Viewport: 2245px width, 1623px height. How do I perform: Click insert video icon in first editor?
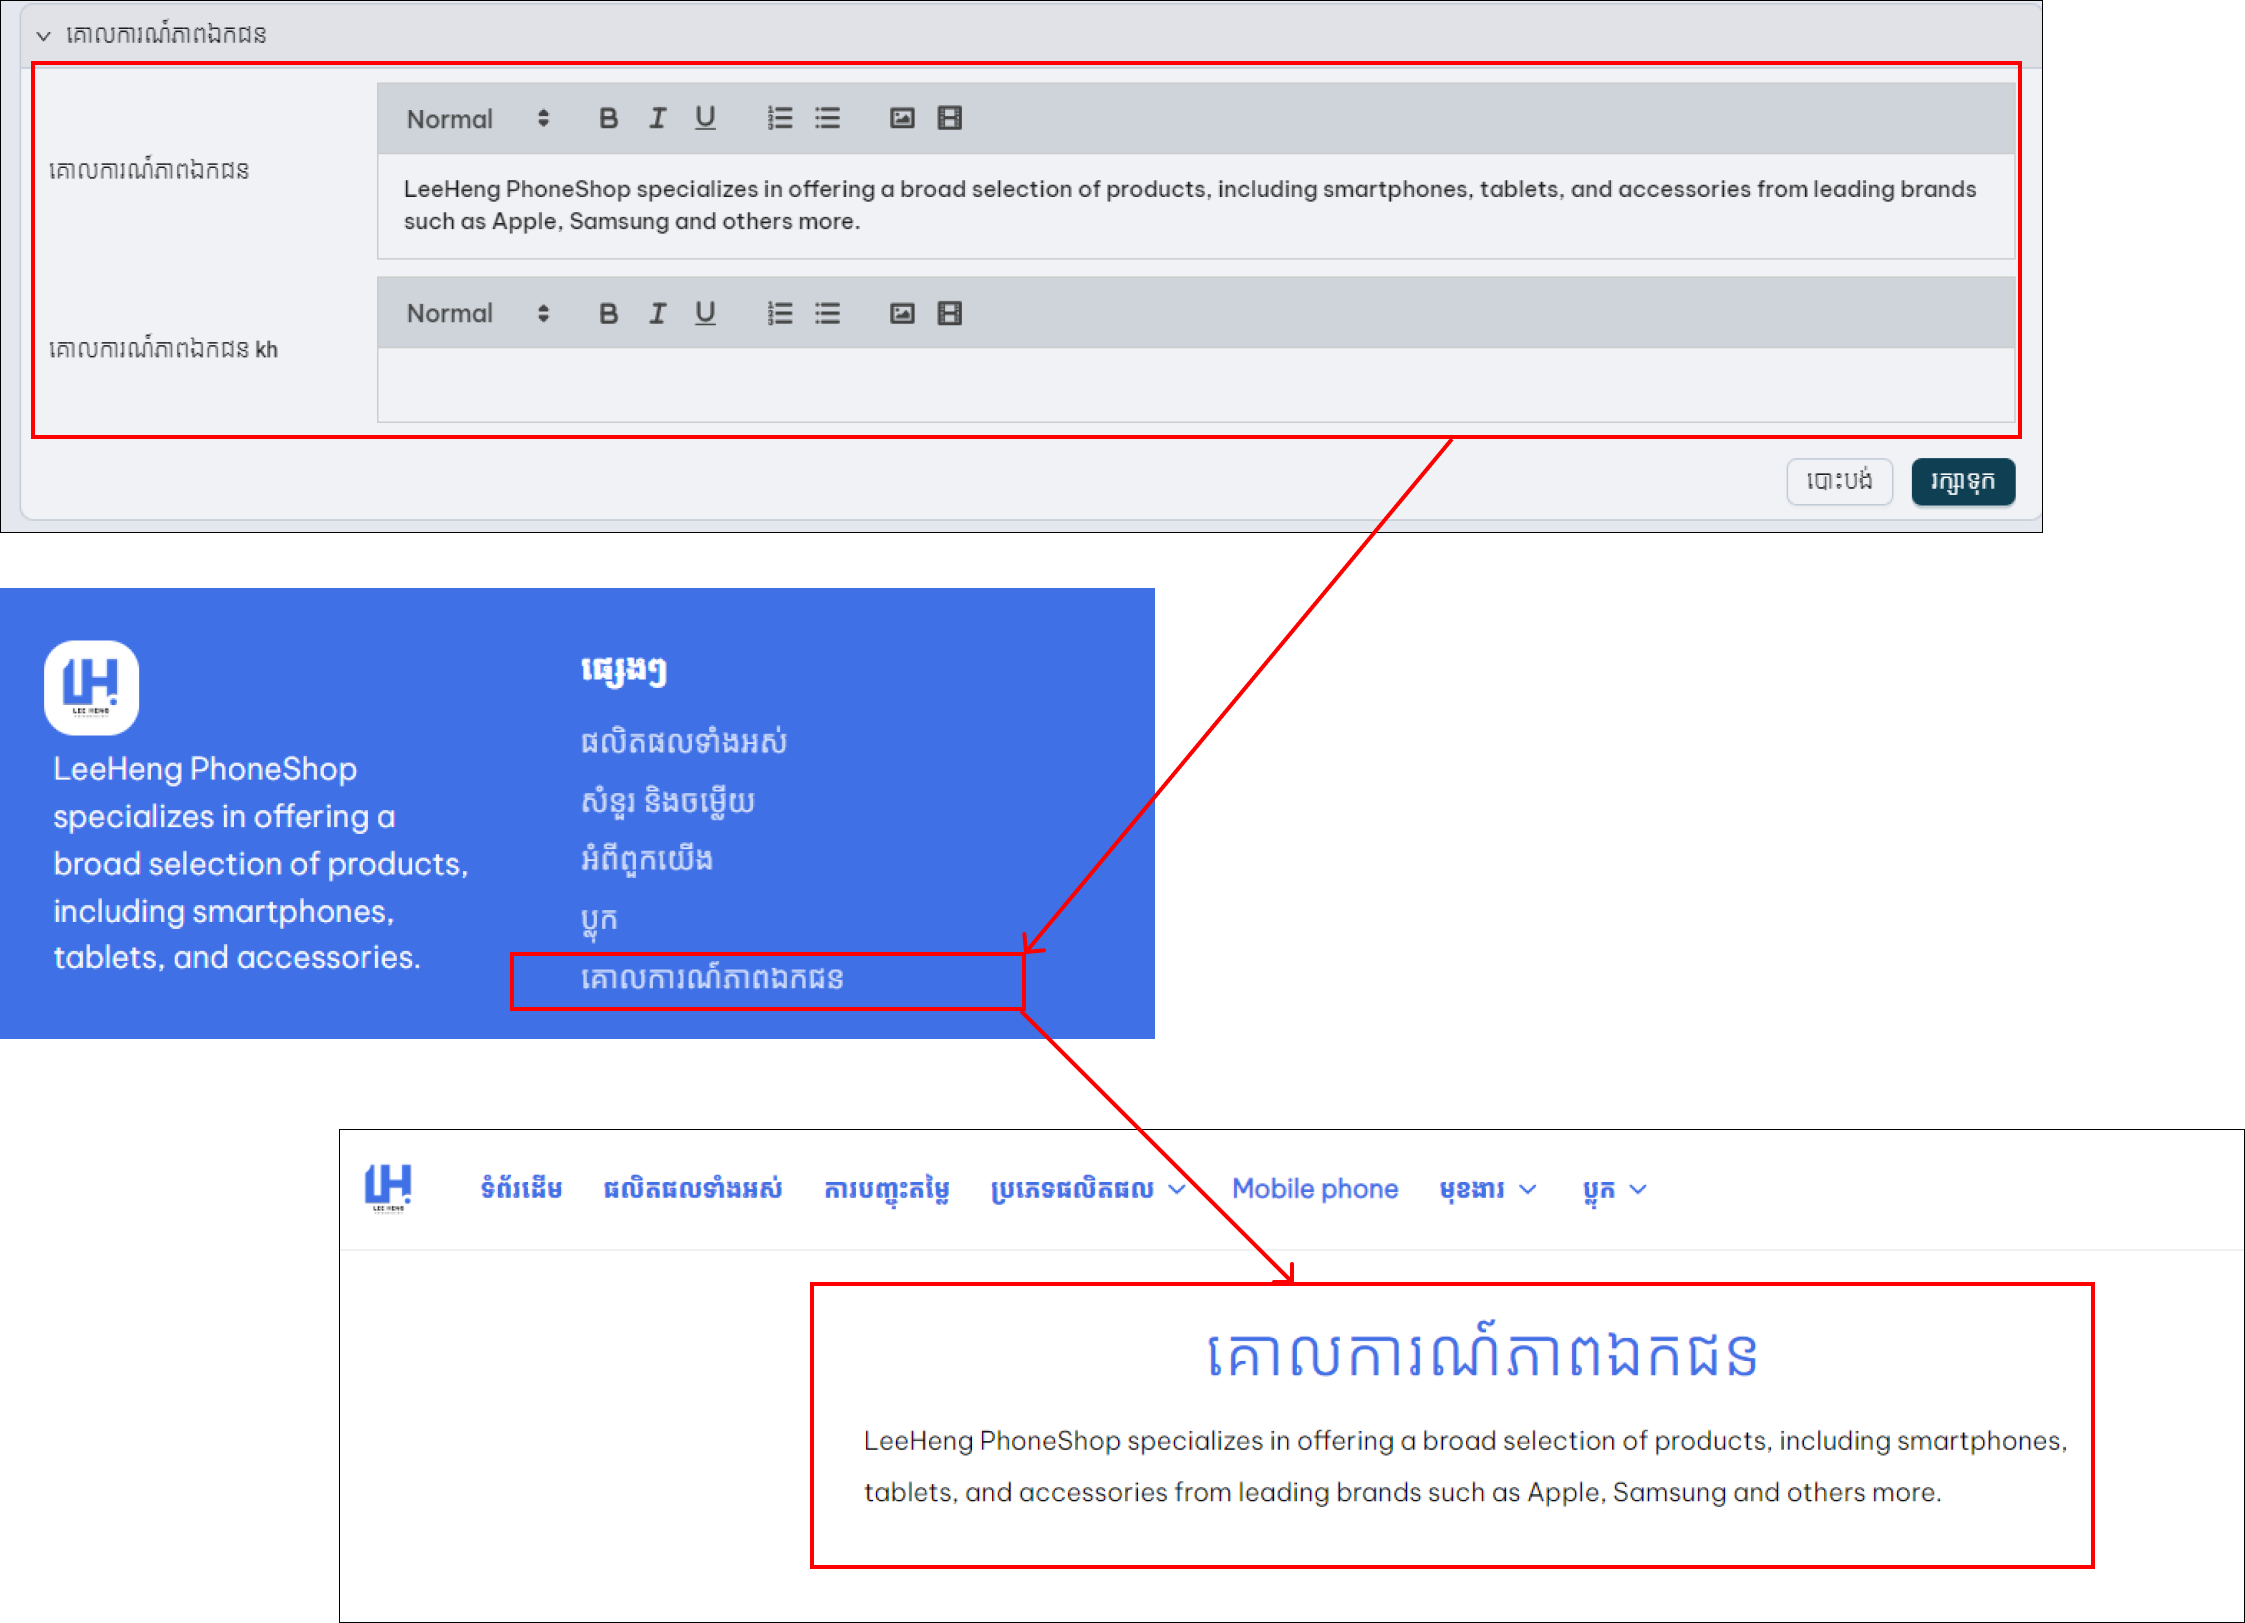click(x=950, y=118)
